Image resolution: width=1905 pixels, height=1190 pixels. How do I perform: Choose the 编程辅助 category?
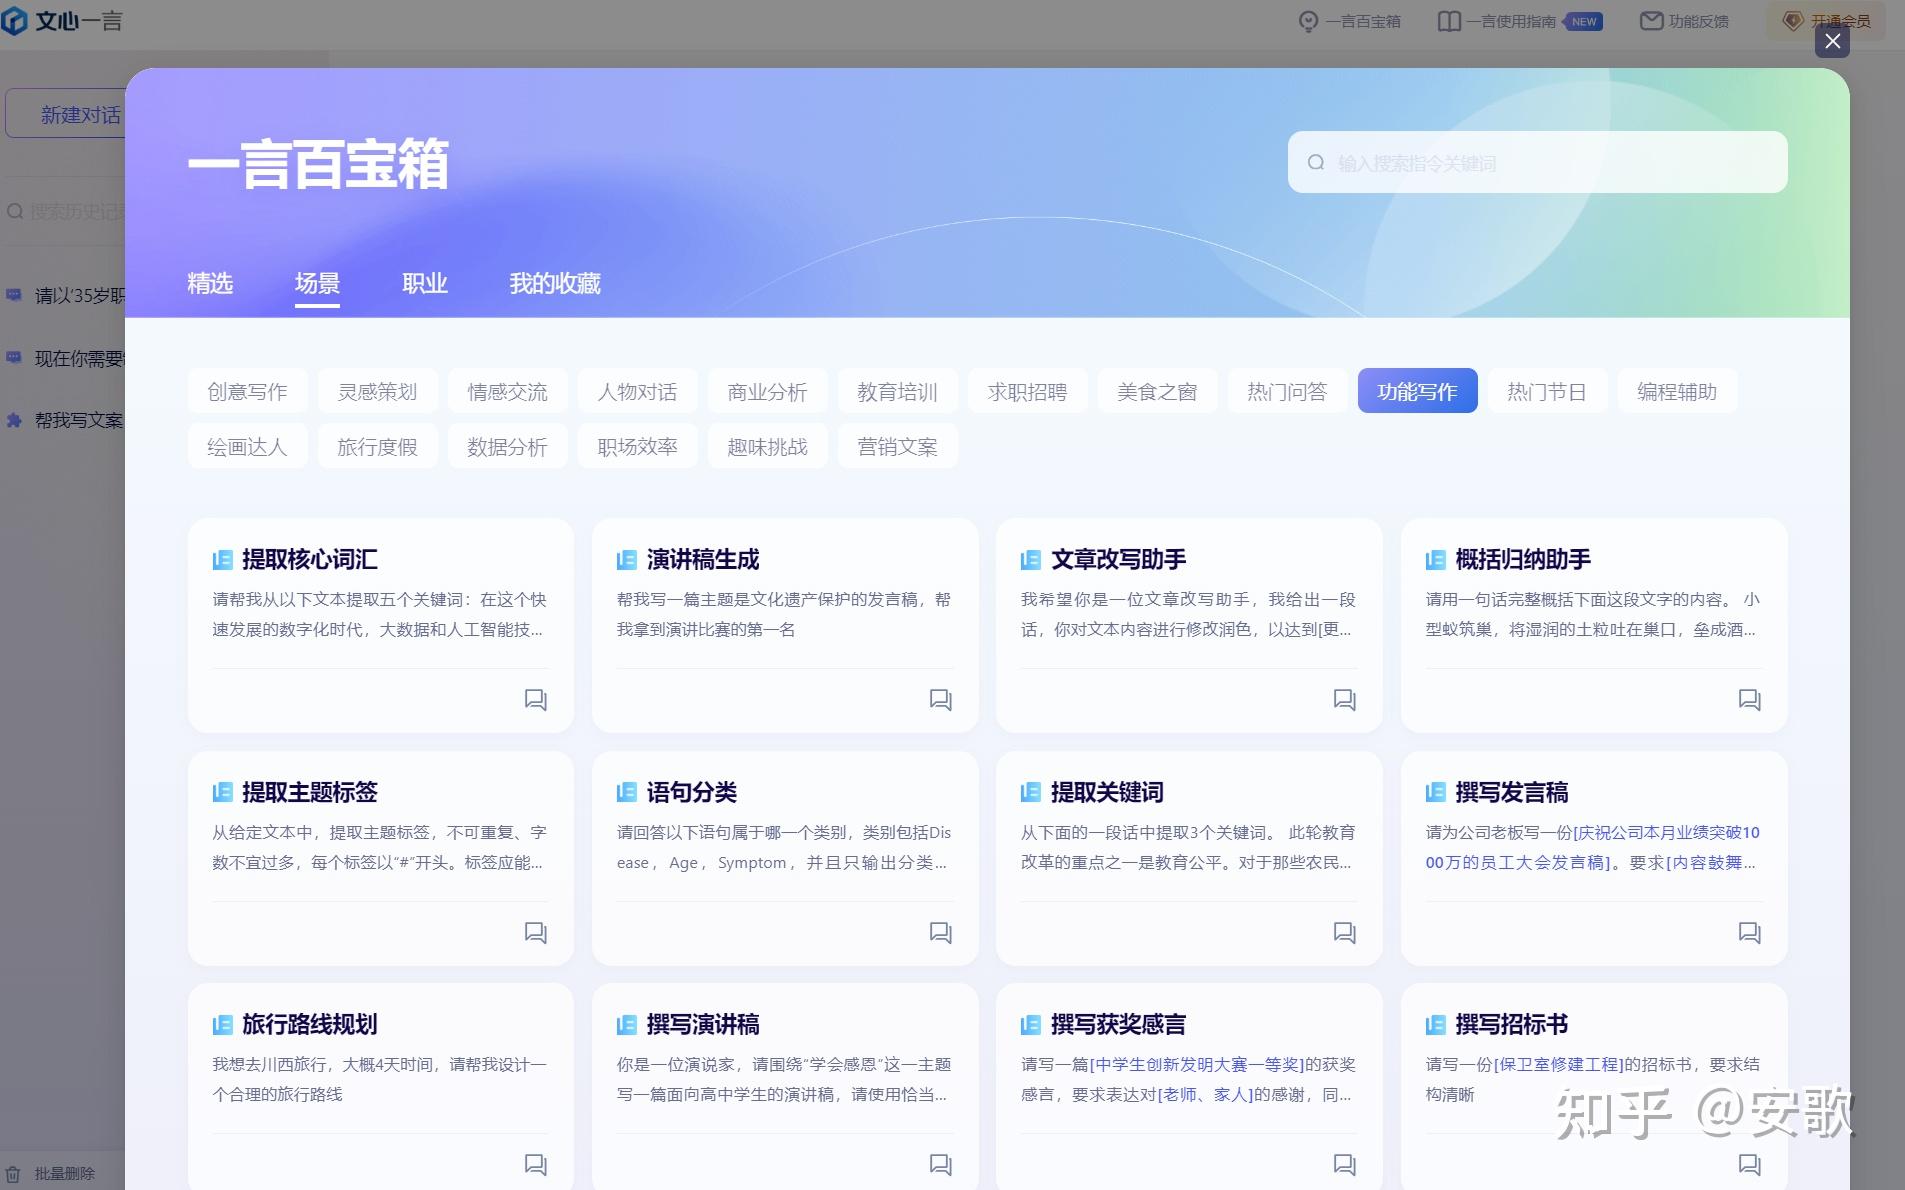(x=1677, y=391)
